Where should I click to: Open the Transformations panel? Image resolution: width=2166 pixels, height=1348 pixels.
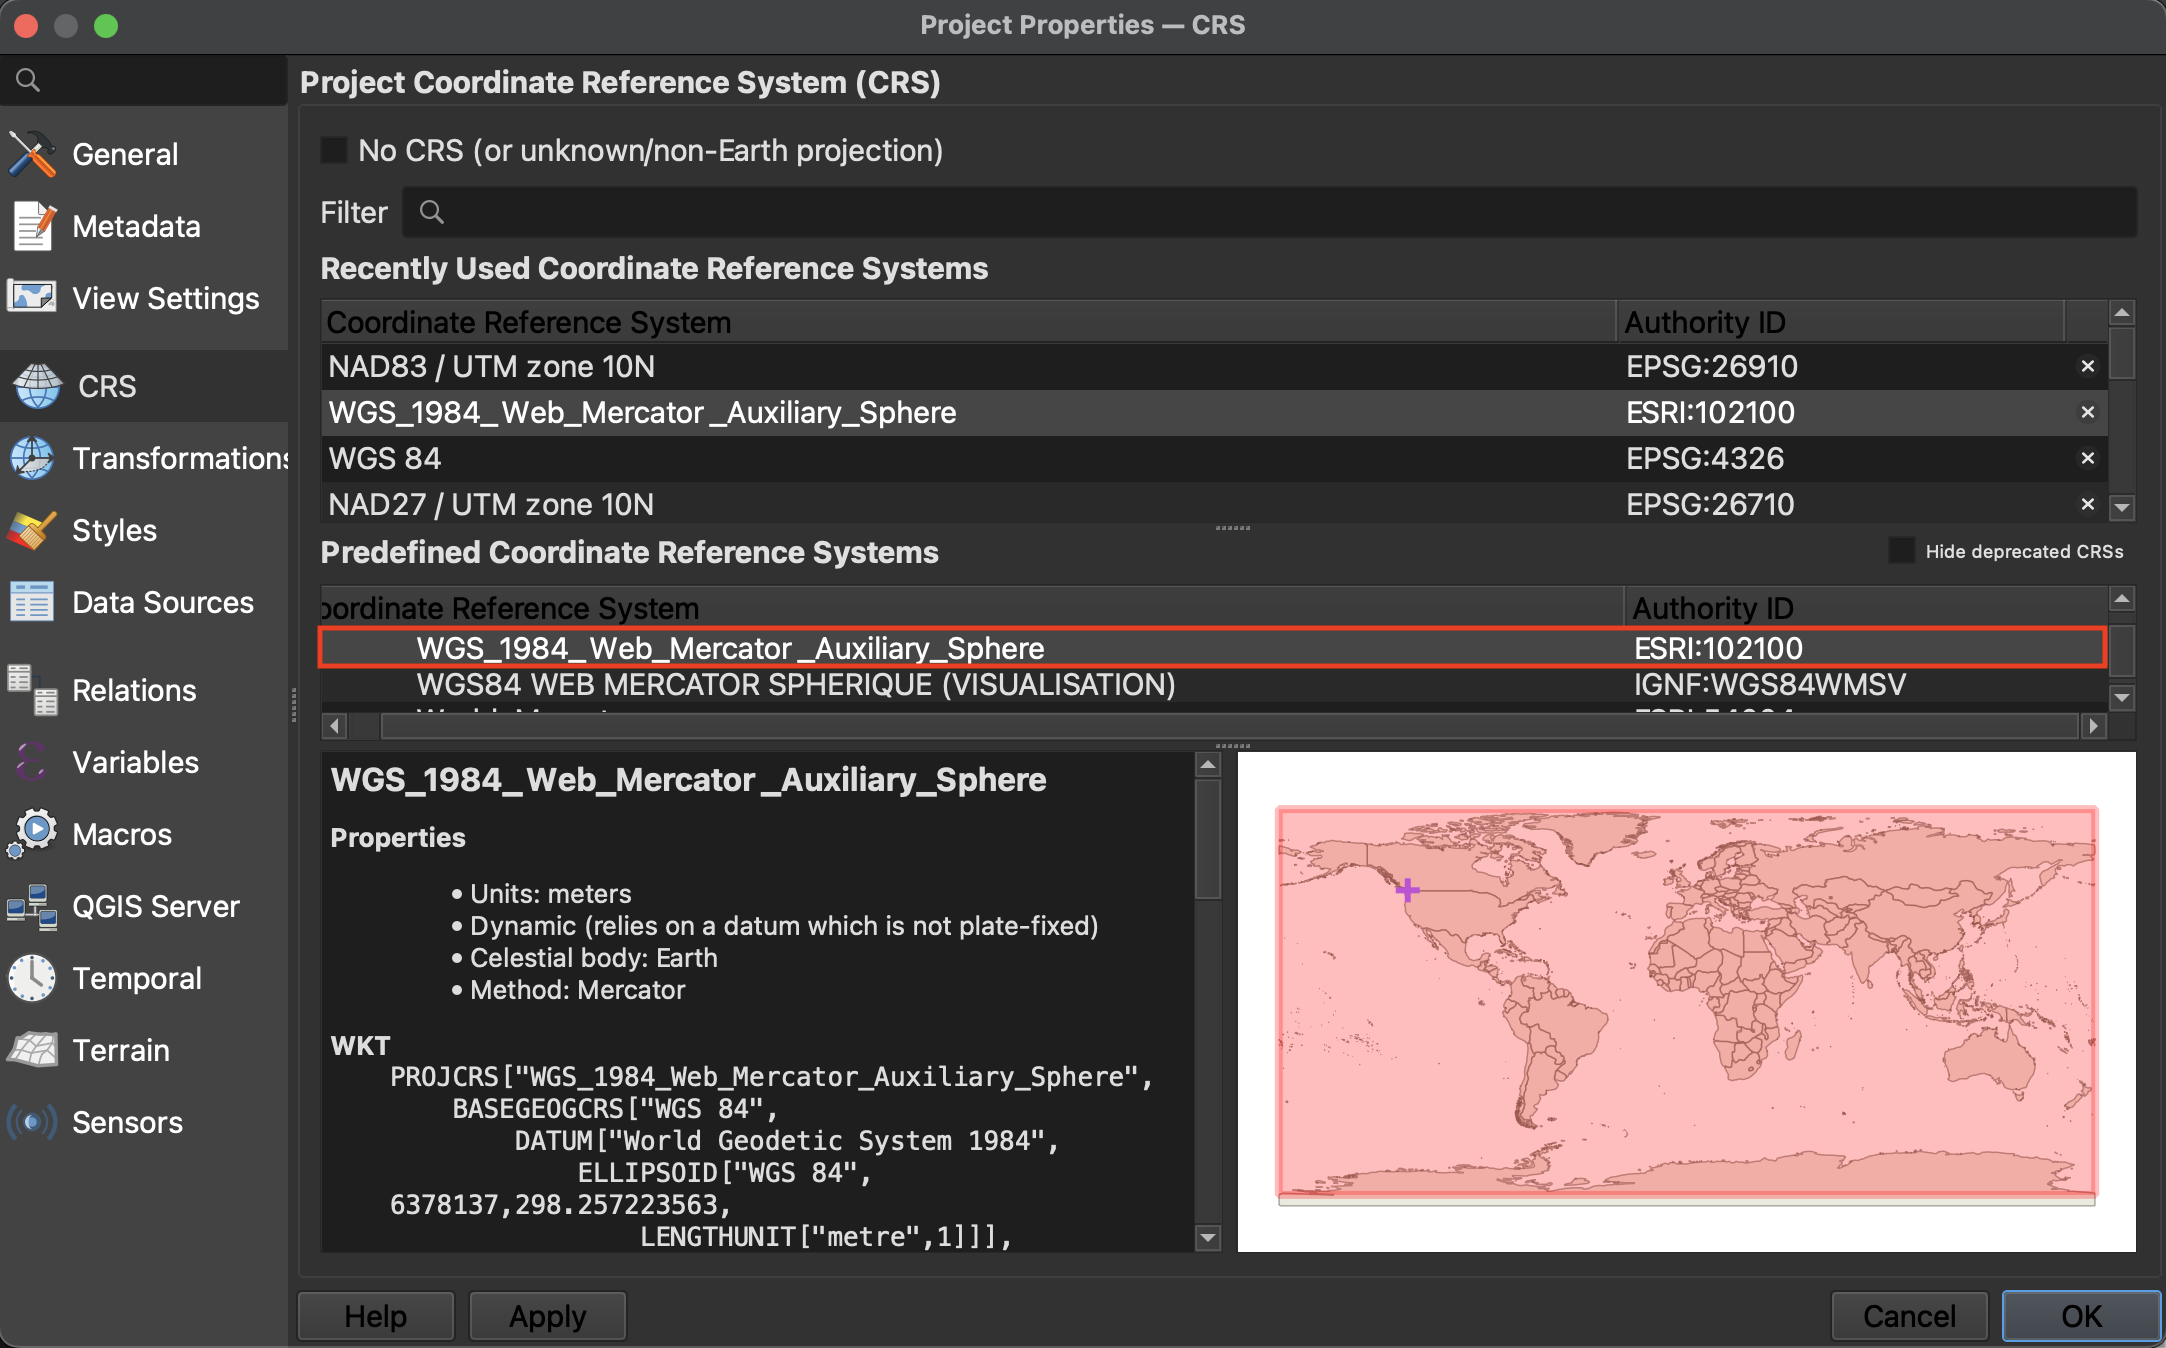(148, 458)
